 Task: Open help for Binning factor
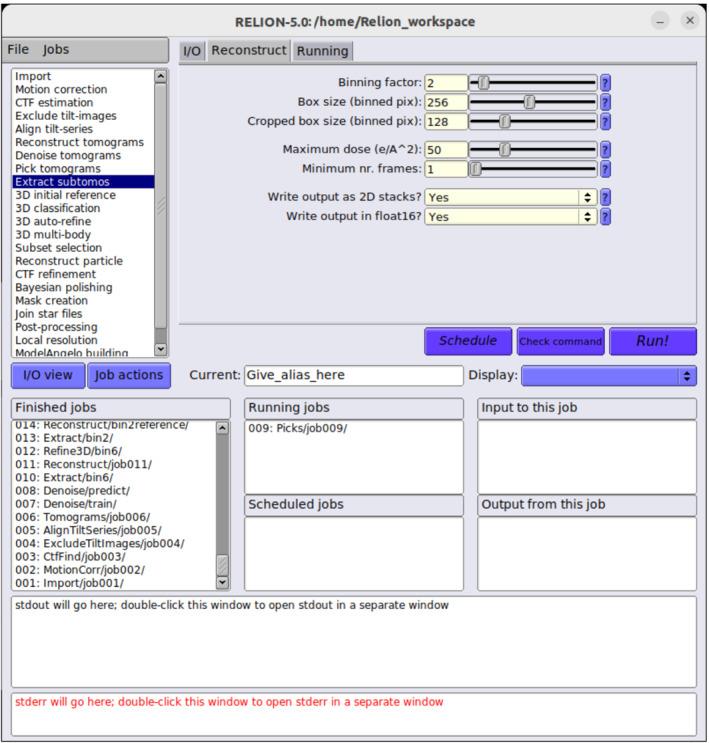tap(605, 83)
